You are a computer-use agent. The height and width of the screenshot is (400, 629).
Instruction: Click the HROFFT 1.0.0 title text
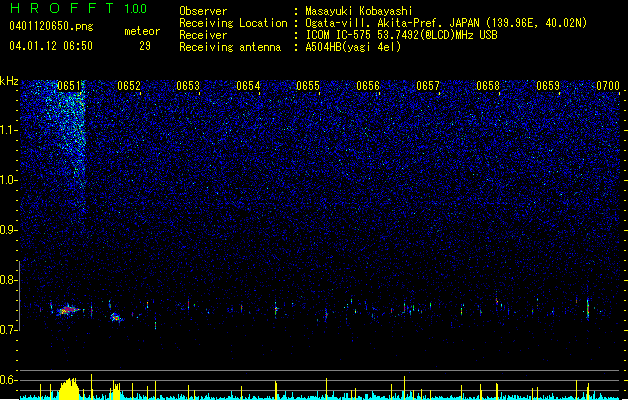click(x=78, y=8)
